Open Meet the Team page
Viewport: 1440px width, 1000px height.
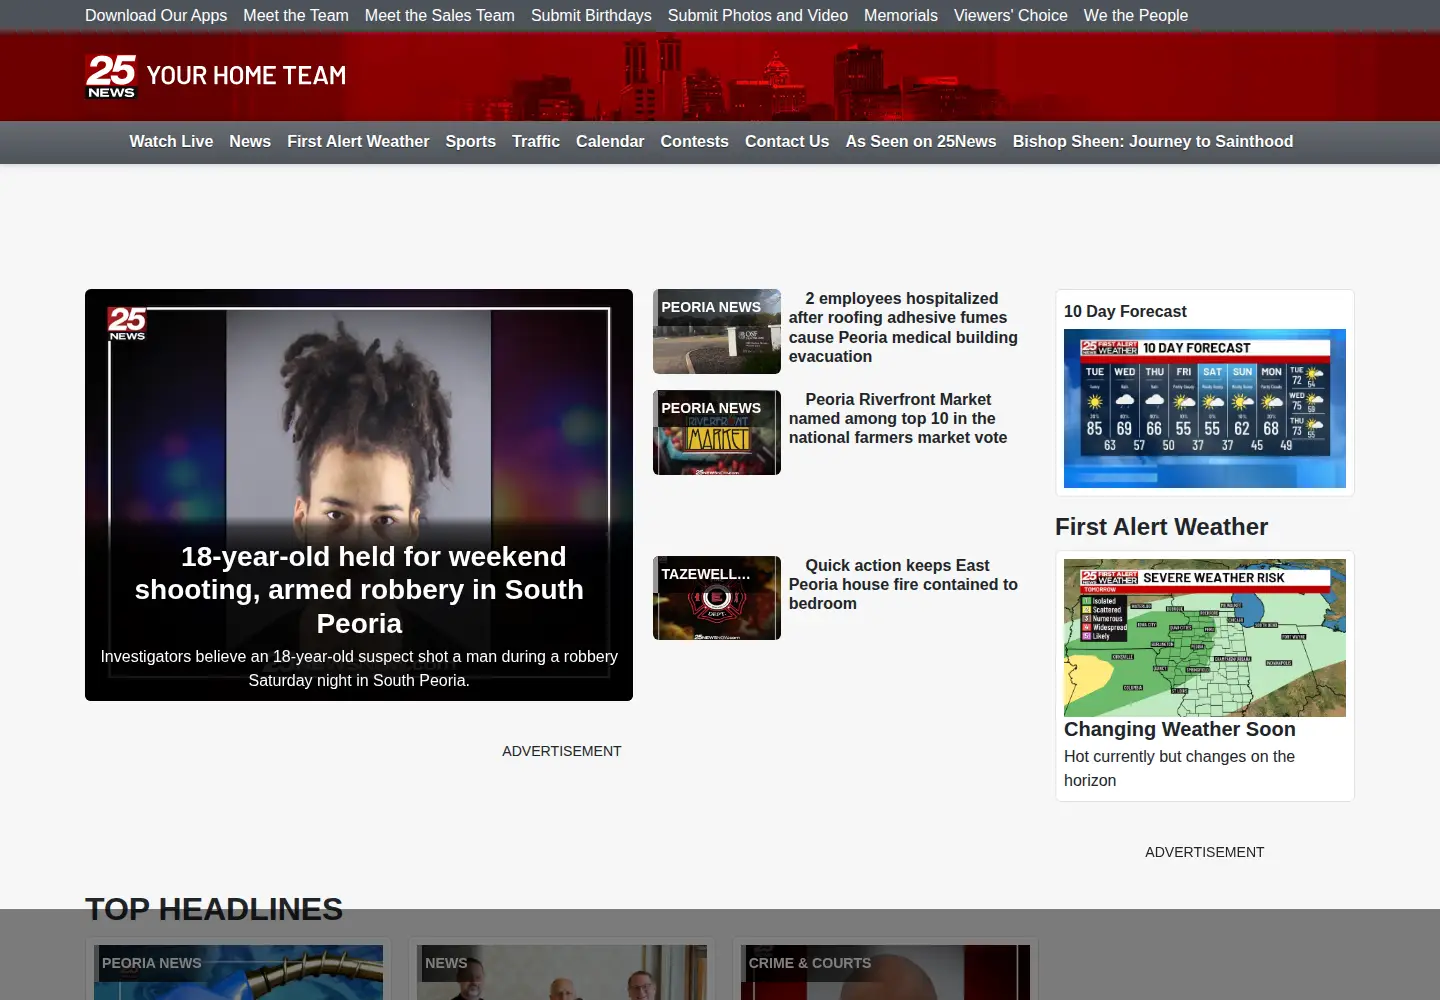(x=296, y=15)
